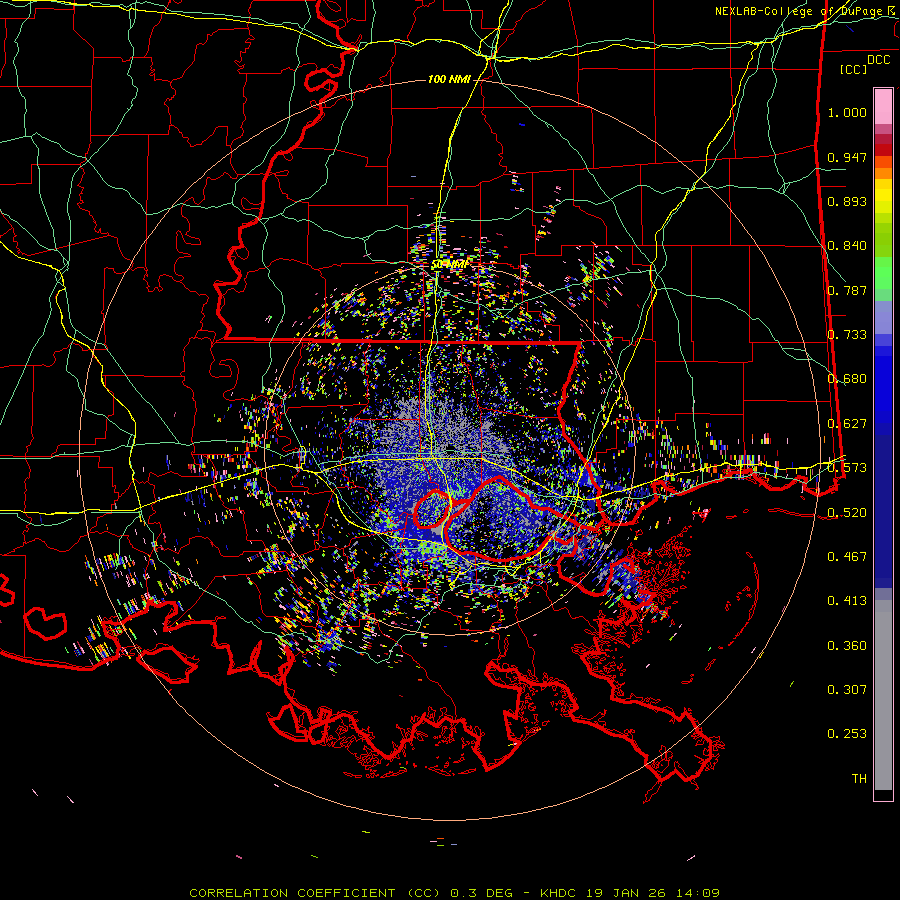This screenshot has height=900, width=900.
Task: Select the 0.520 legend value
Action: [x=847, y=513]
